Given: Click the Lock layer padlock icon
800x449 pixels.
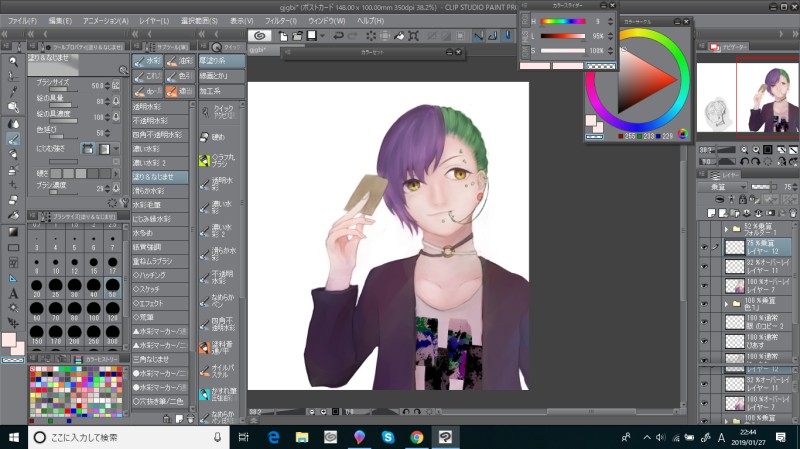Looking at the screenshot, I should pos(742,199).
